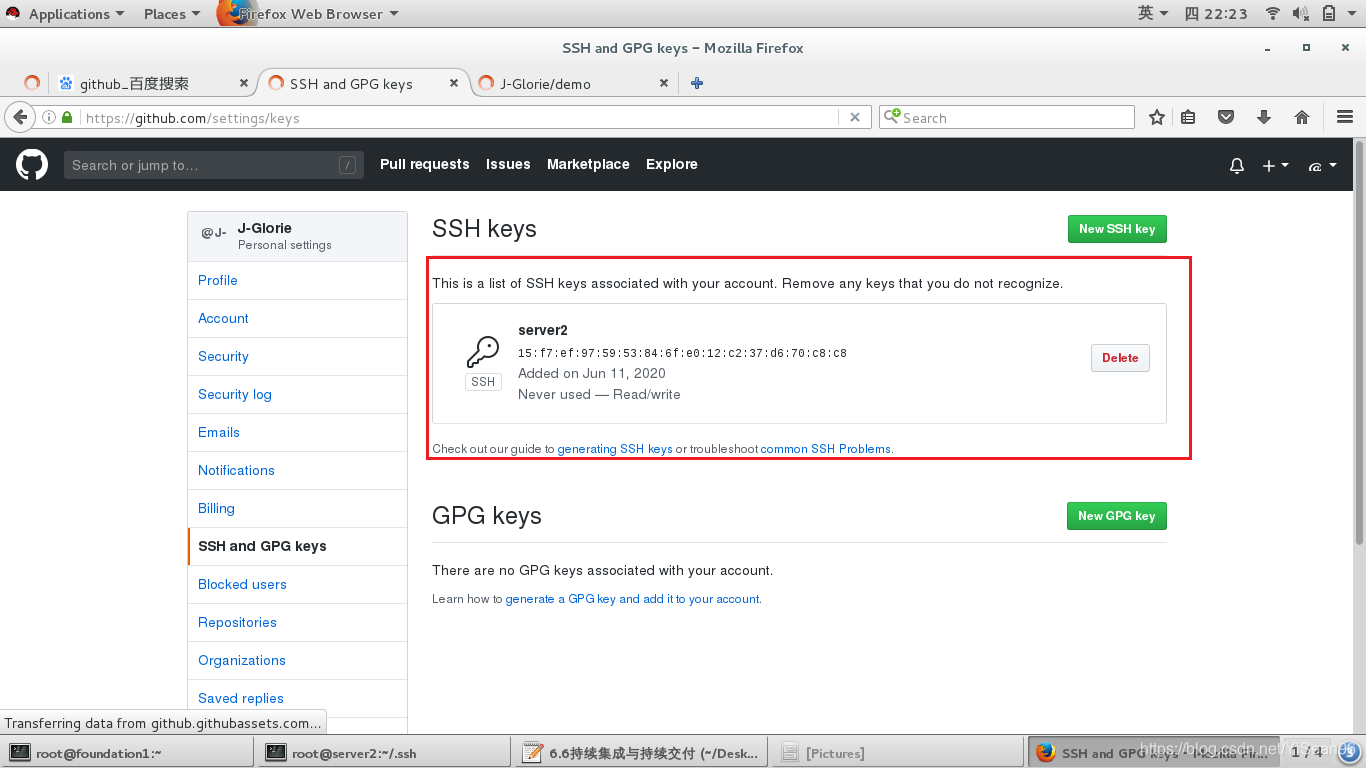1366x768 pixels.
Task: Open the Downloads arrow icon
Action: click(x=1264, y=117)
